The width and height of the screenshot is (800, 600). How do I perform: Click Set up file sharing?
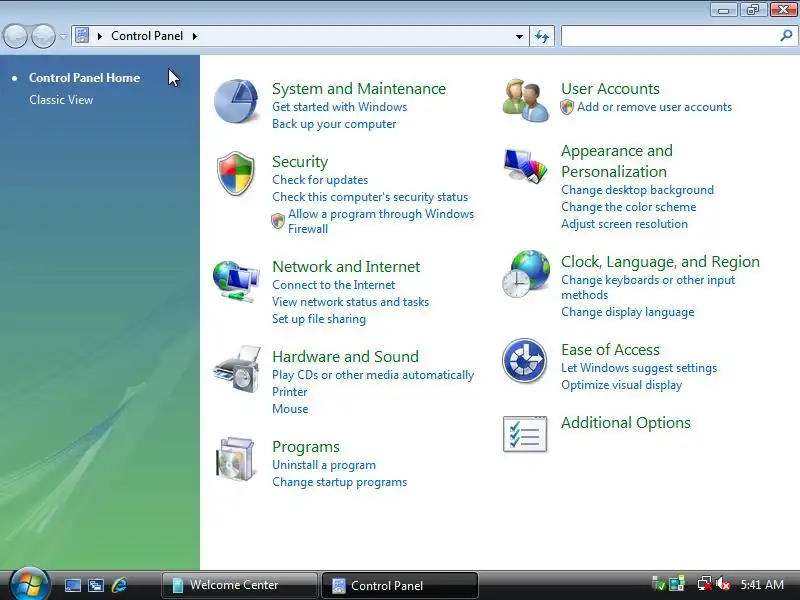point(318,319)
